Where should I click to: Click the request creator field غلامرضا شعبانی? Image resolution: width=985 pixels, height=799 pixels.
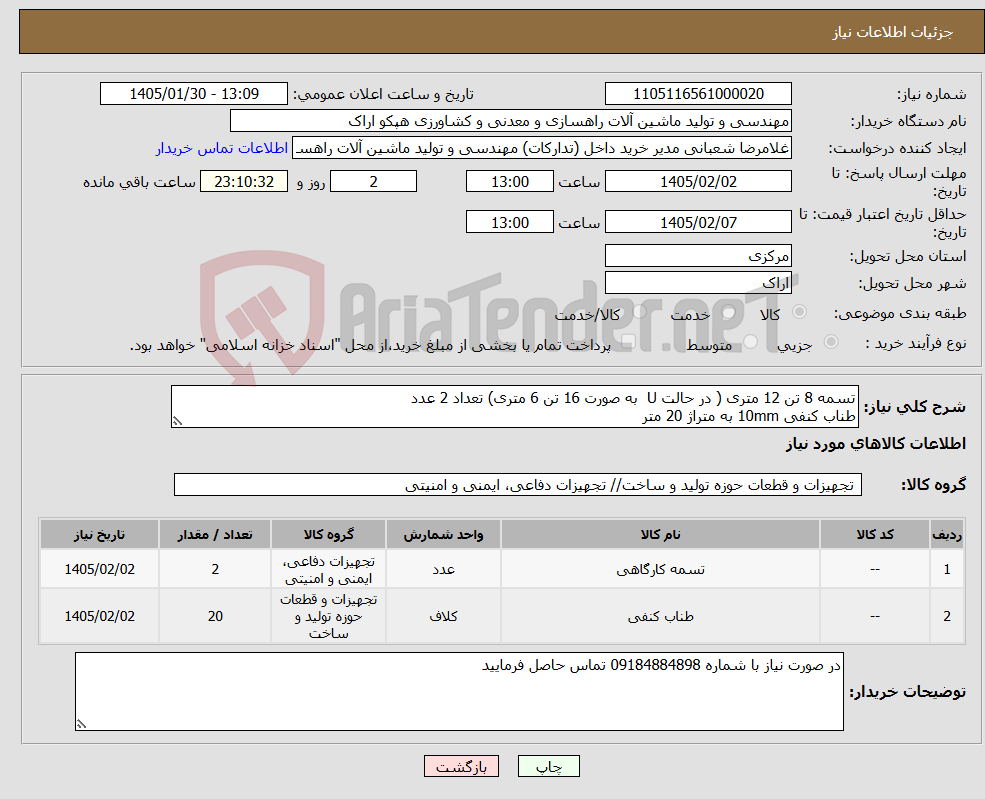[541, 148]
